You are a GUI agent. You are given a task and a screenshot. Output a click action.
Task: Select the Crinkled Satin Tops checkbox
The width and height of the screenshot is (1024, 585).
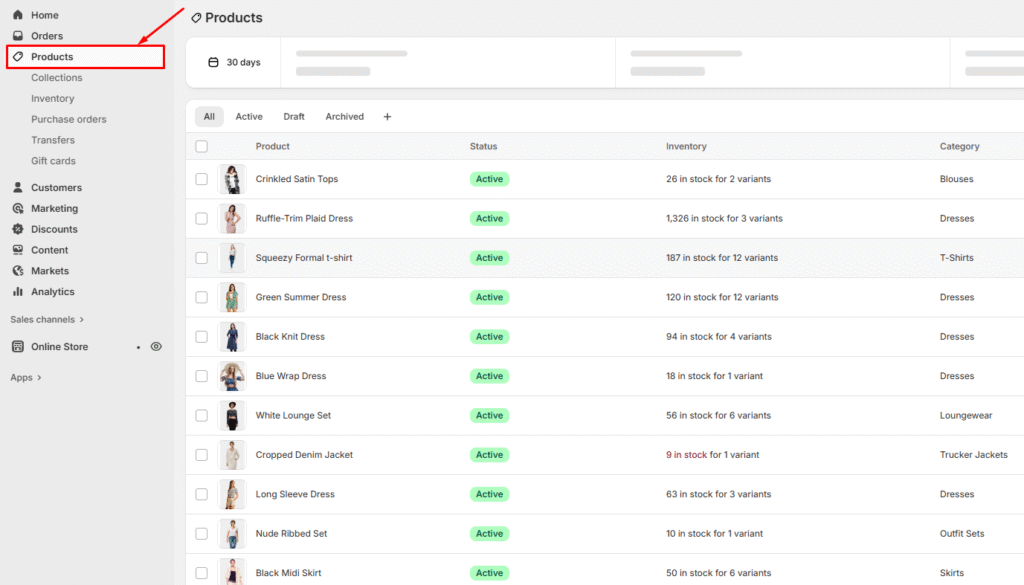(x=202, y=179)
